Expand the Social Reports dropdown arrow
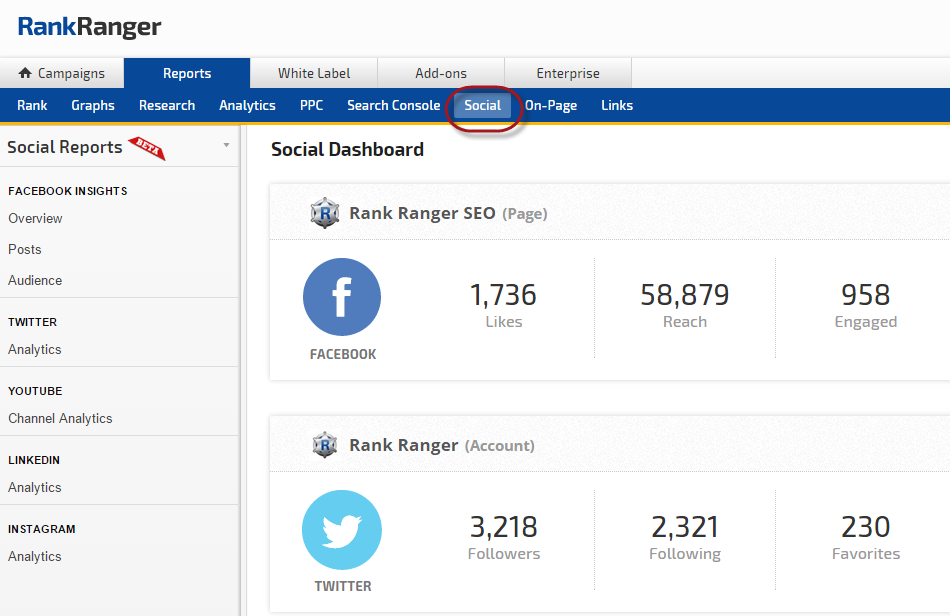This screenshot has height=616, width=950. point(226,146)
